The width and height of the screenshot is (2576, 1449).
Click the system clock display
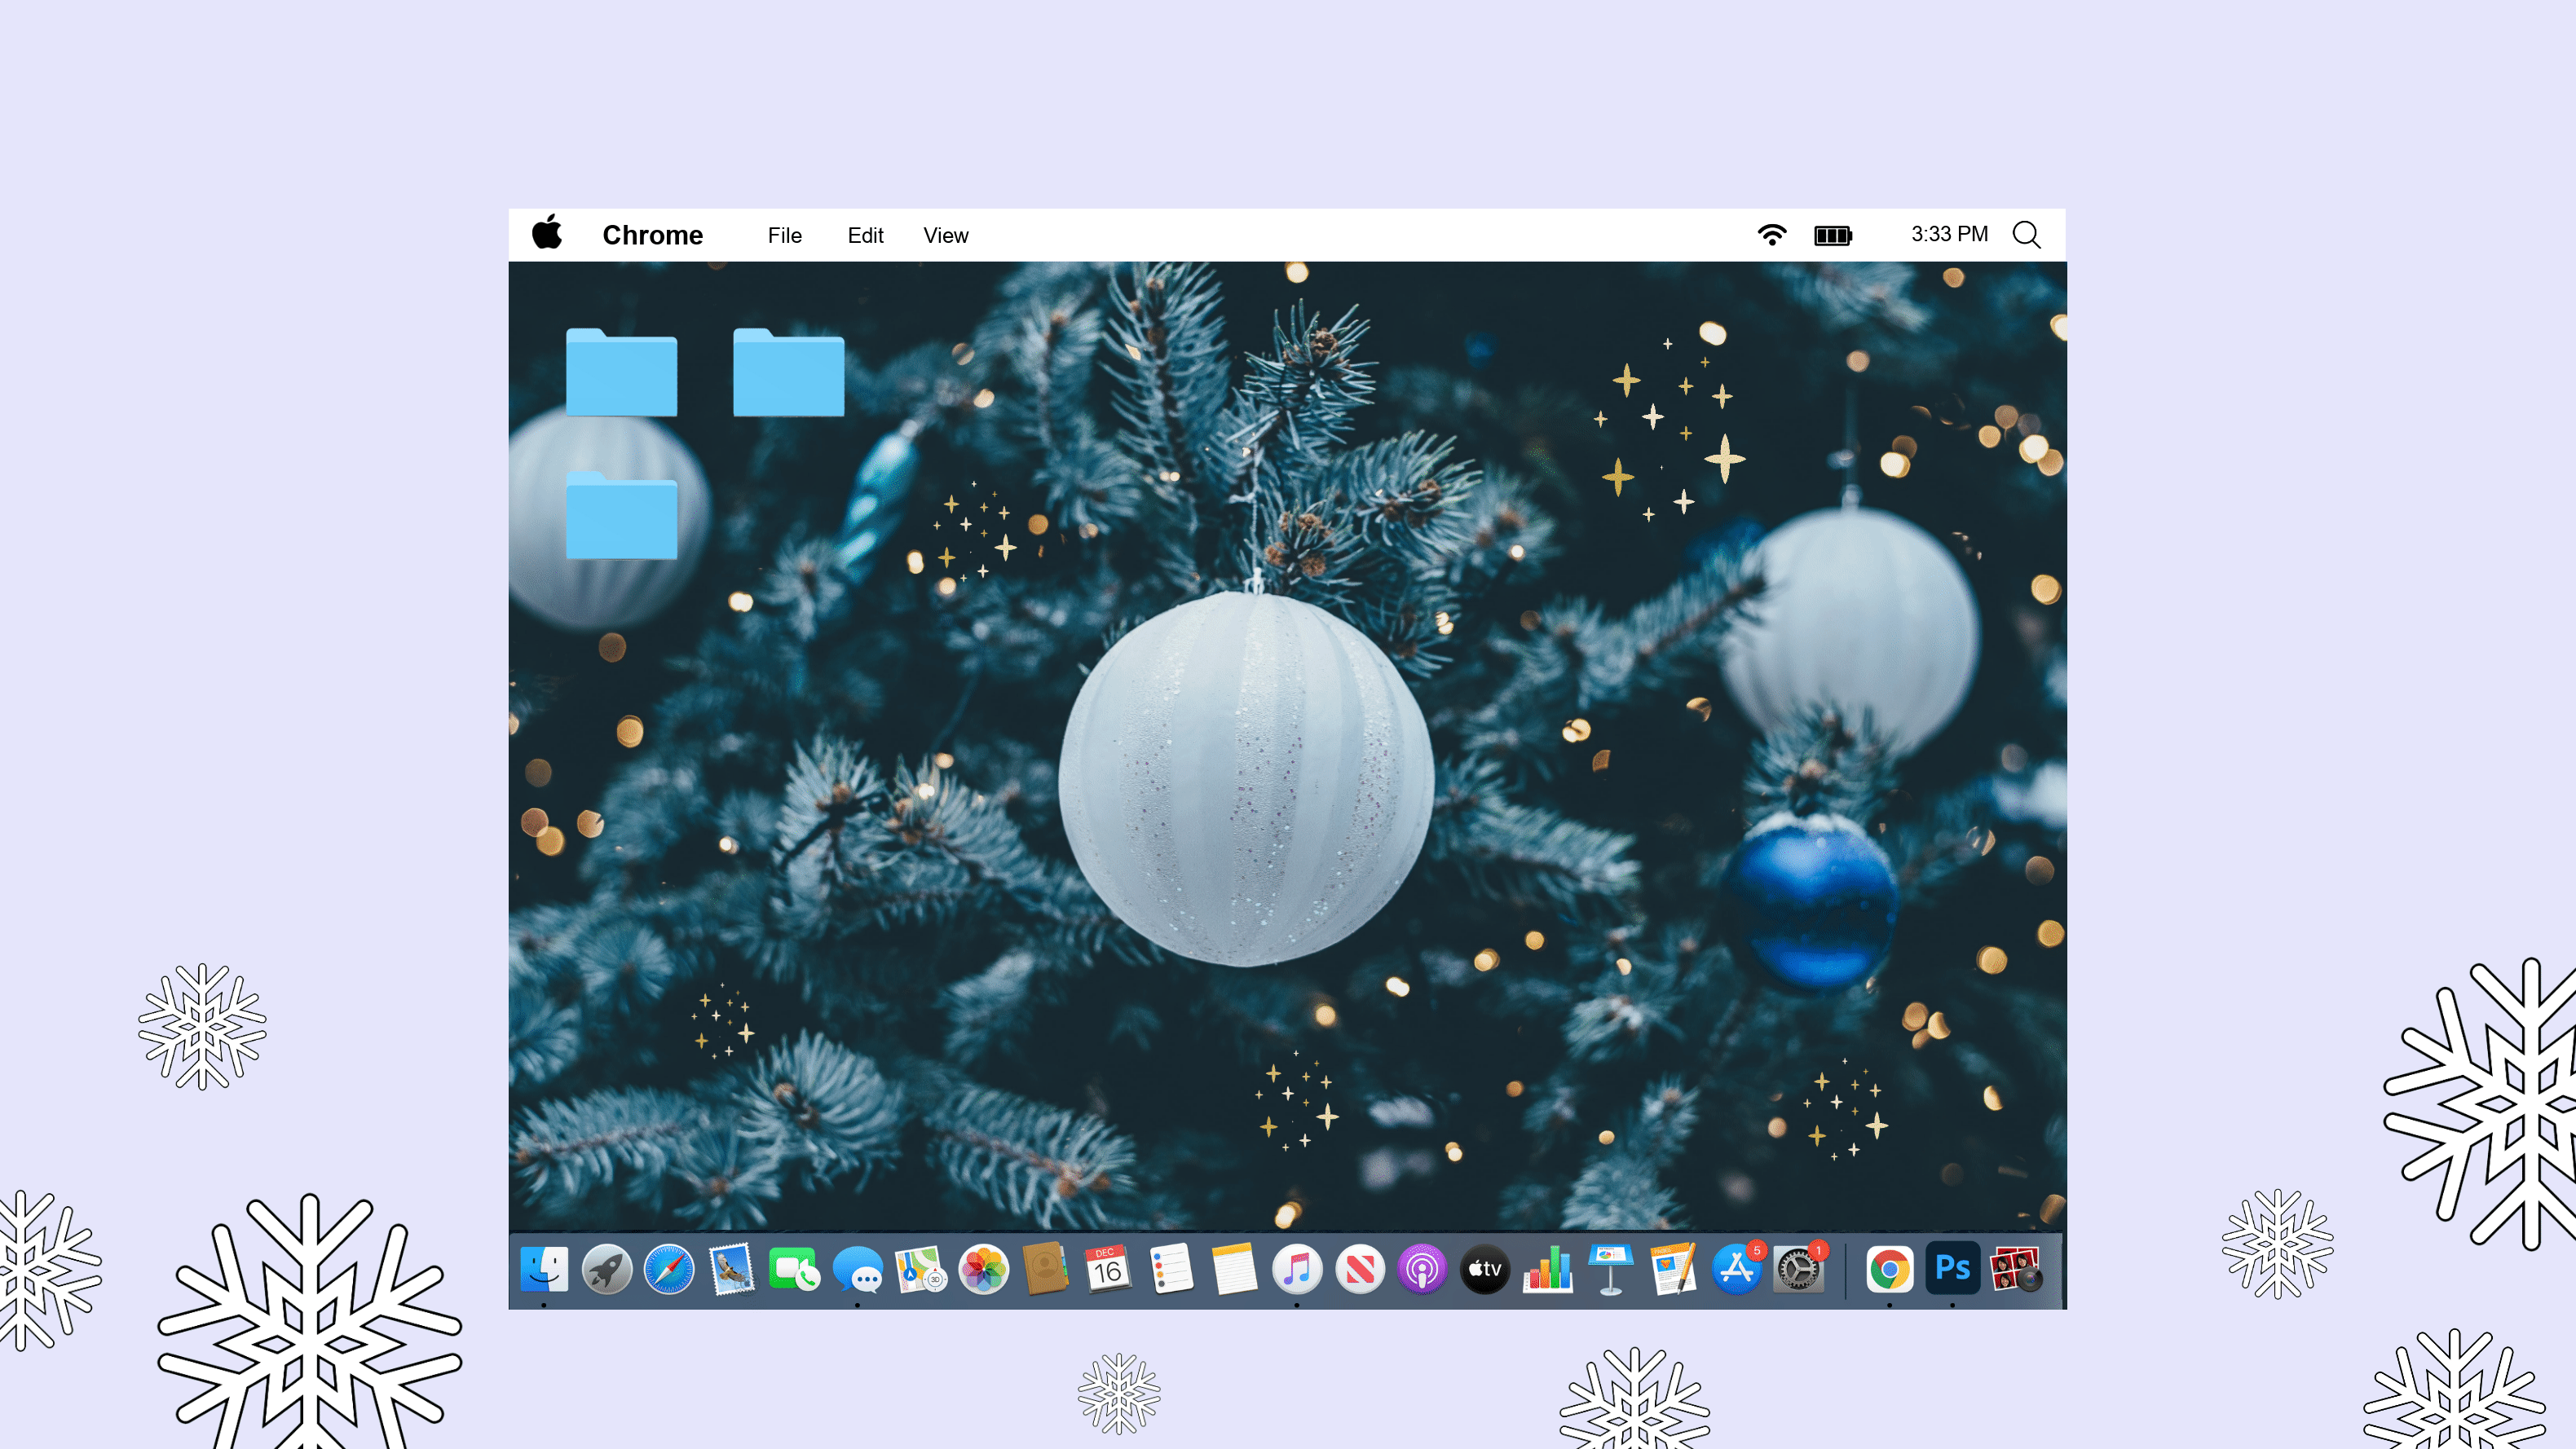point(1948,234)
